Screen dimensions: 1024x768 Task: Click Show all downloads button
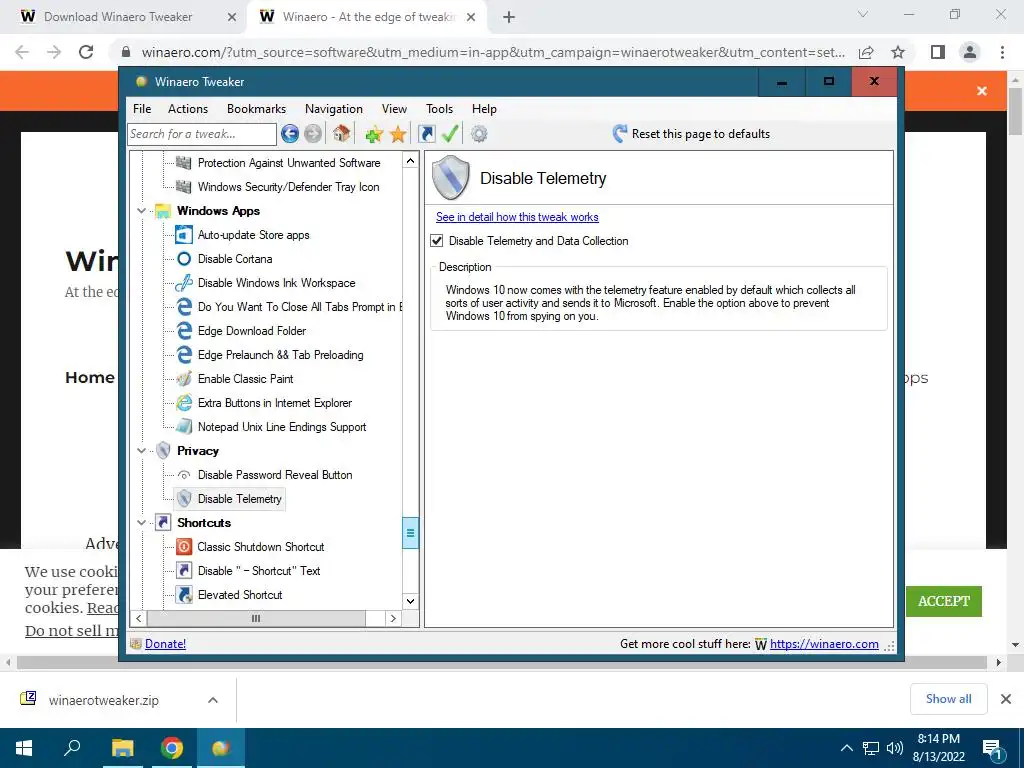[x=948, y=699]
